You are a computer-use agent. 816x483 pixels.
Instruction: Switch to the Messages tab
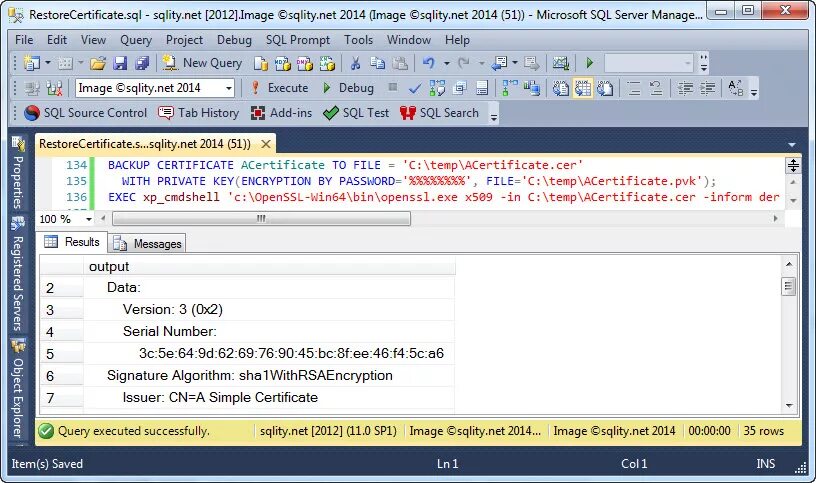pos(148,244)
